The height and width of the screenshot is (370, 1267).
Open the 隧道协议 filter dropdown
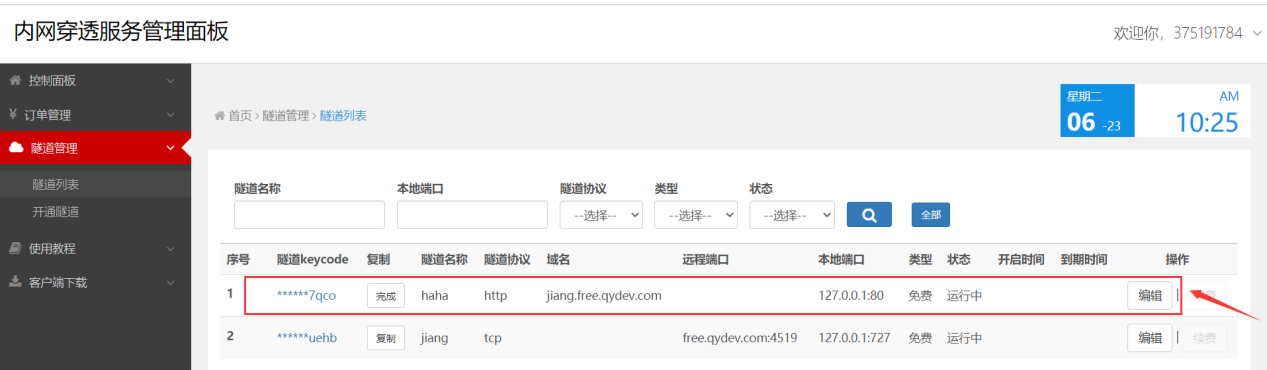pyautogui.click(x=601, y=215)
